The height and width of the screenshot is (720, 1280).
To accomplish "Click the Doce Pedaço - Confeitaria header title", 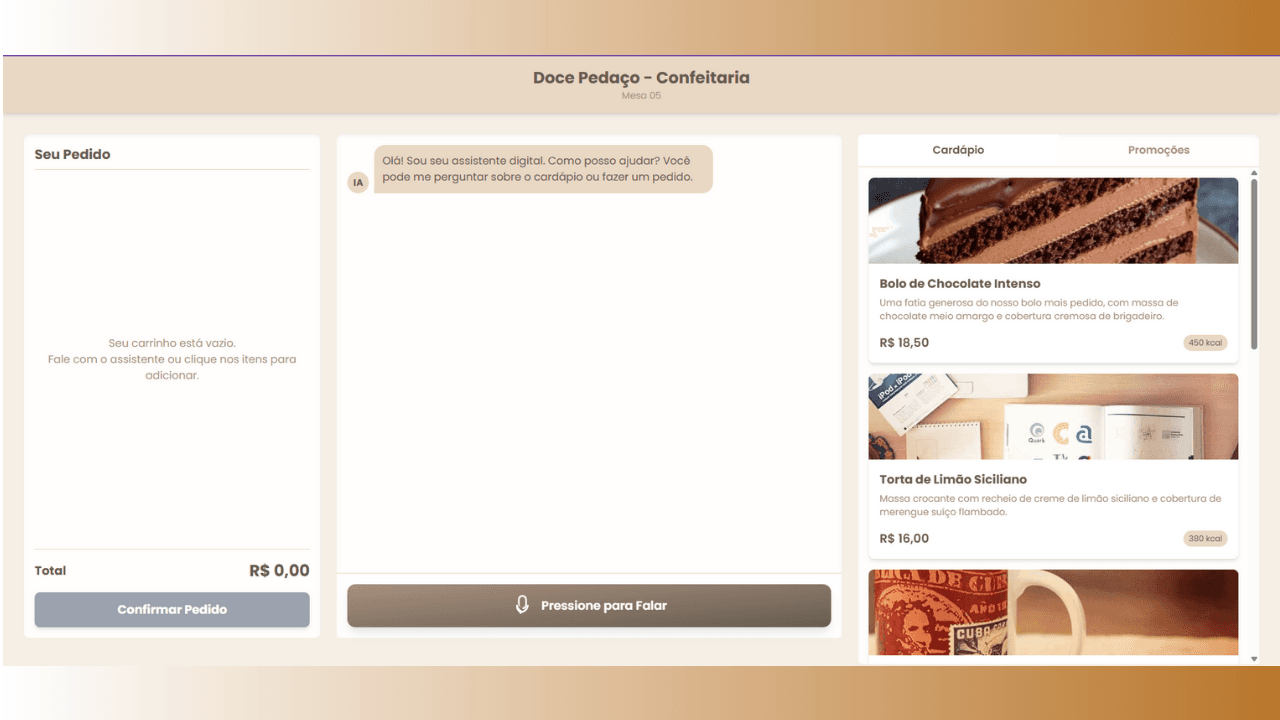I will click(641, 78).
